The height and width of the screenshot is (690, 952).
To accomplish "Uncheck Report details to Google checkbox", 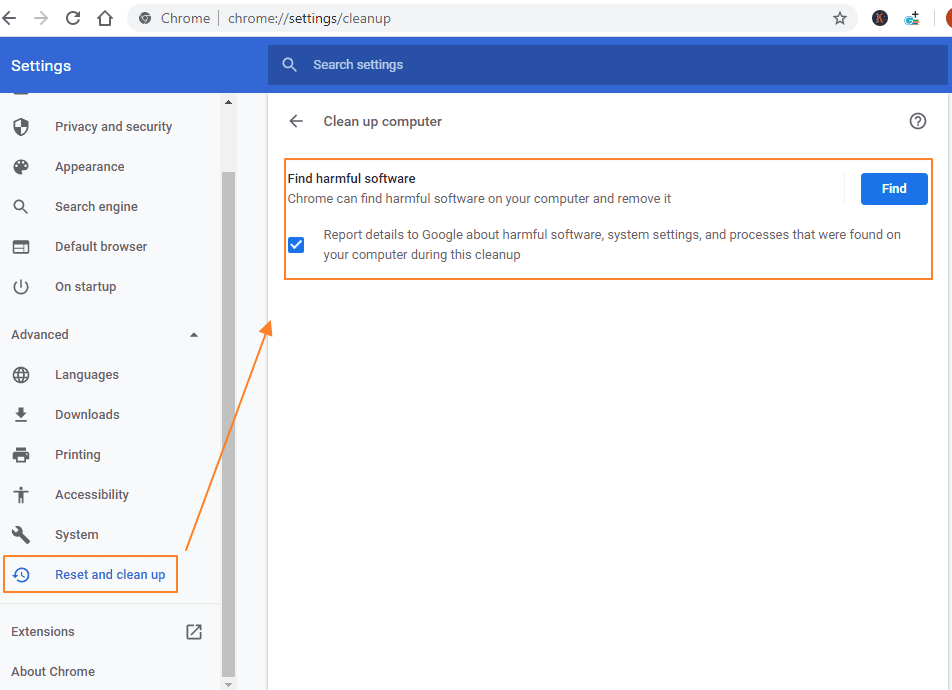I will click(296, 245).
